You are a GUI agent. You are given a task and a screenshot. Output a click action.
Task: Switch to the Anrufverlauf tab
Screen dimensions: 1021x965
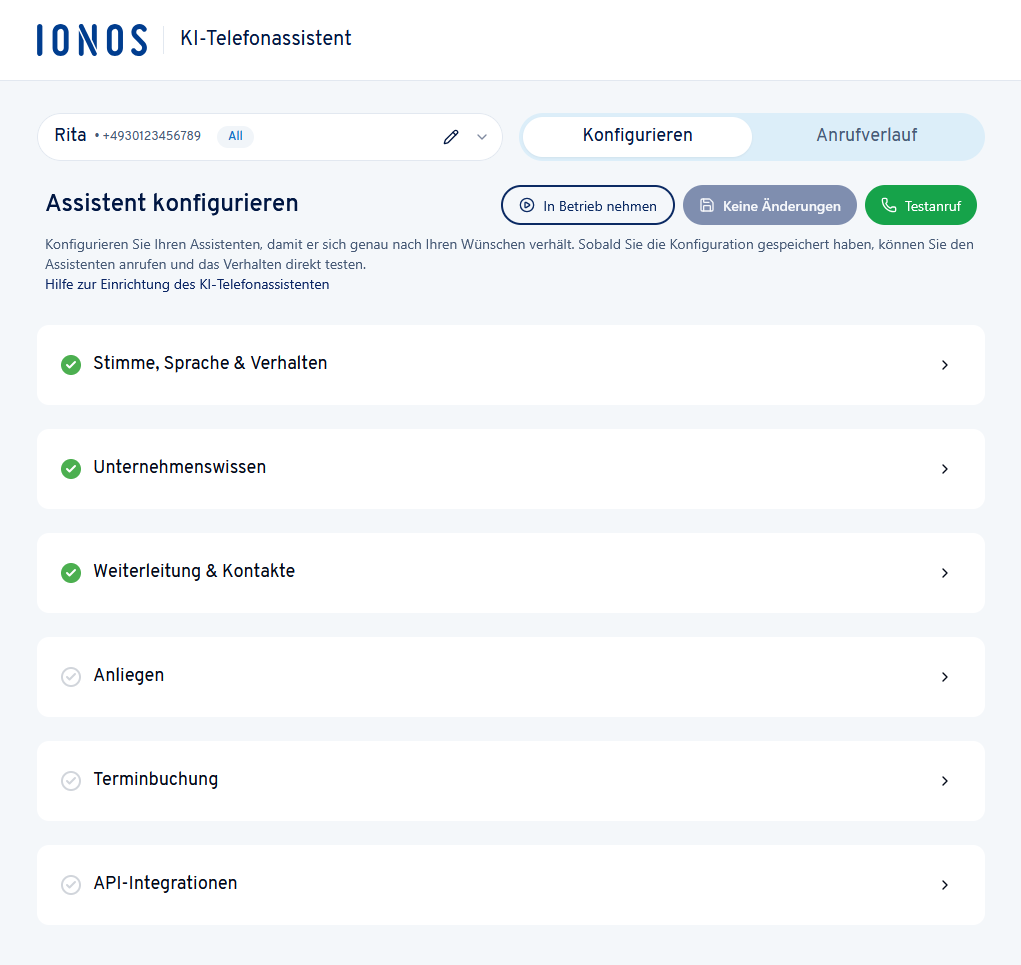(866, 136)
